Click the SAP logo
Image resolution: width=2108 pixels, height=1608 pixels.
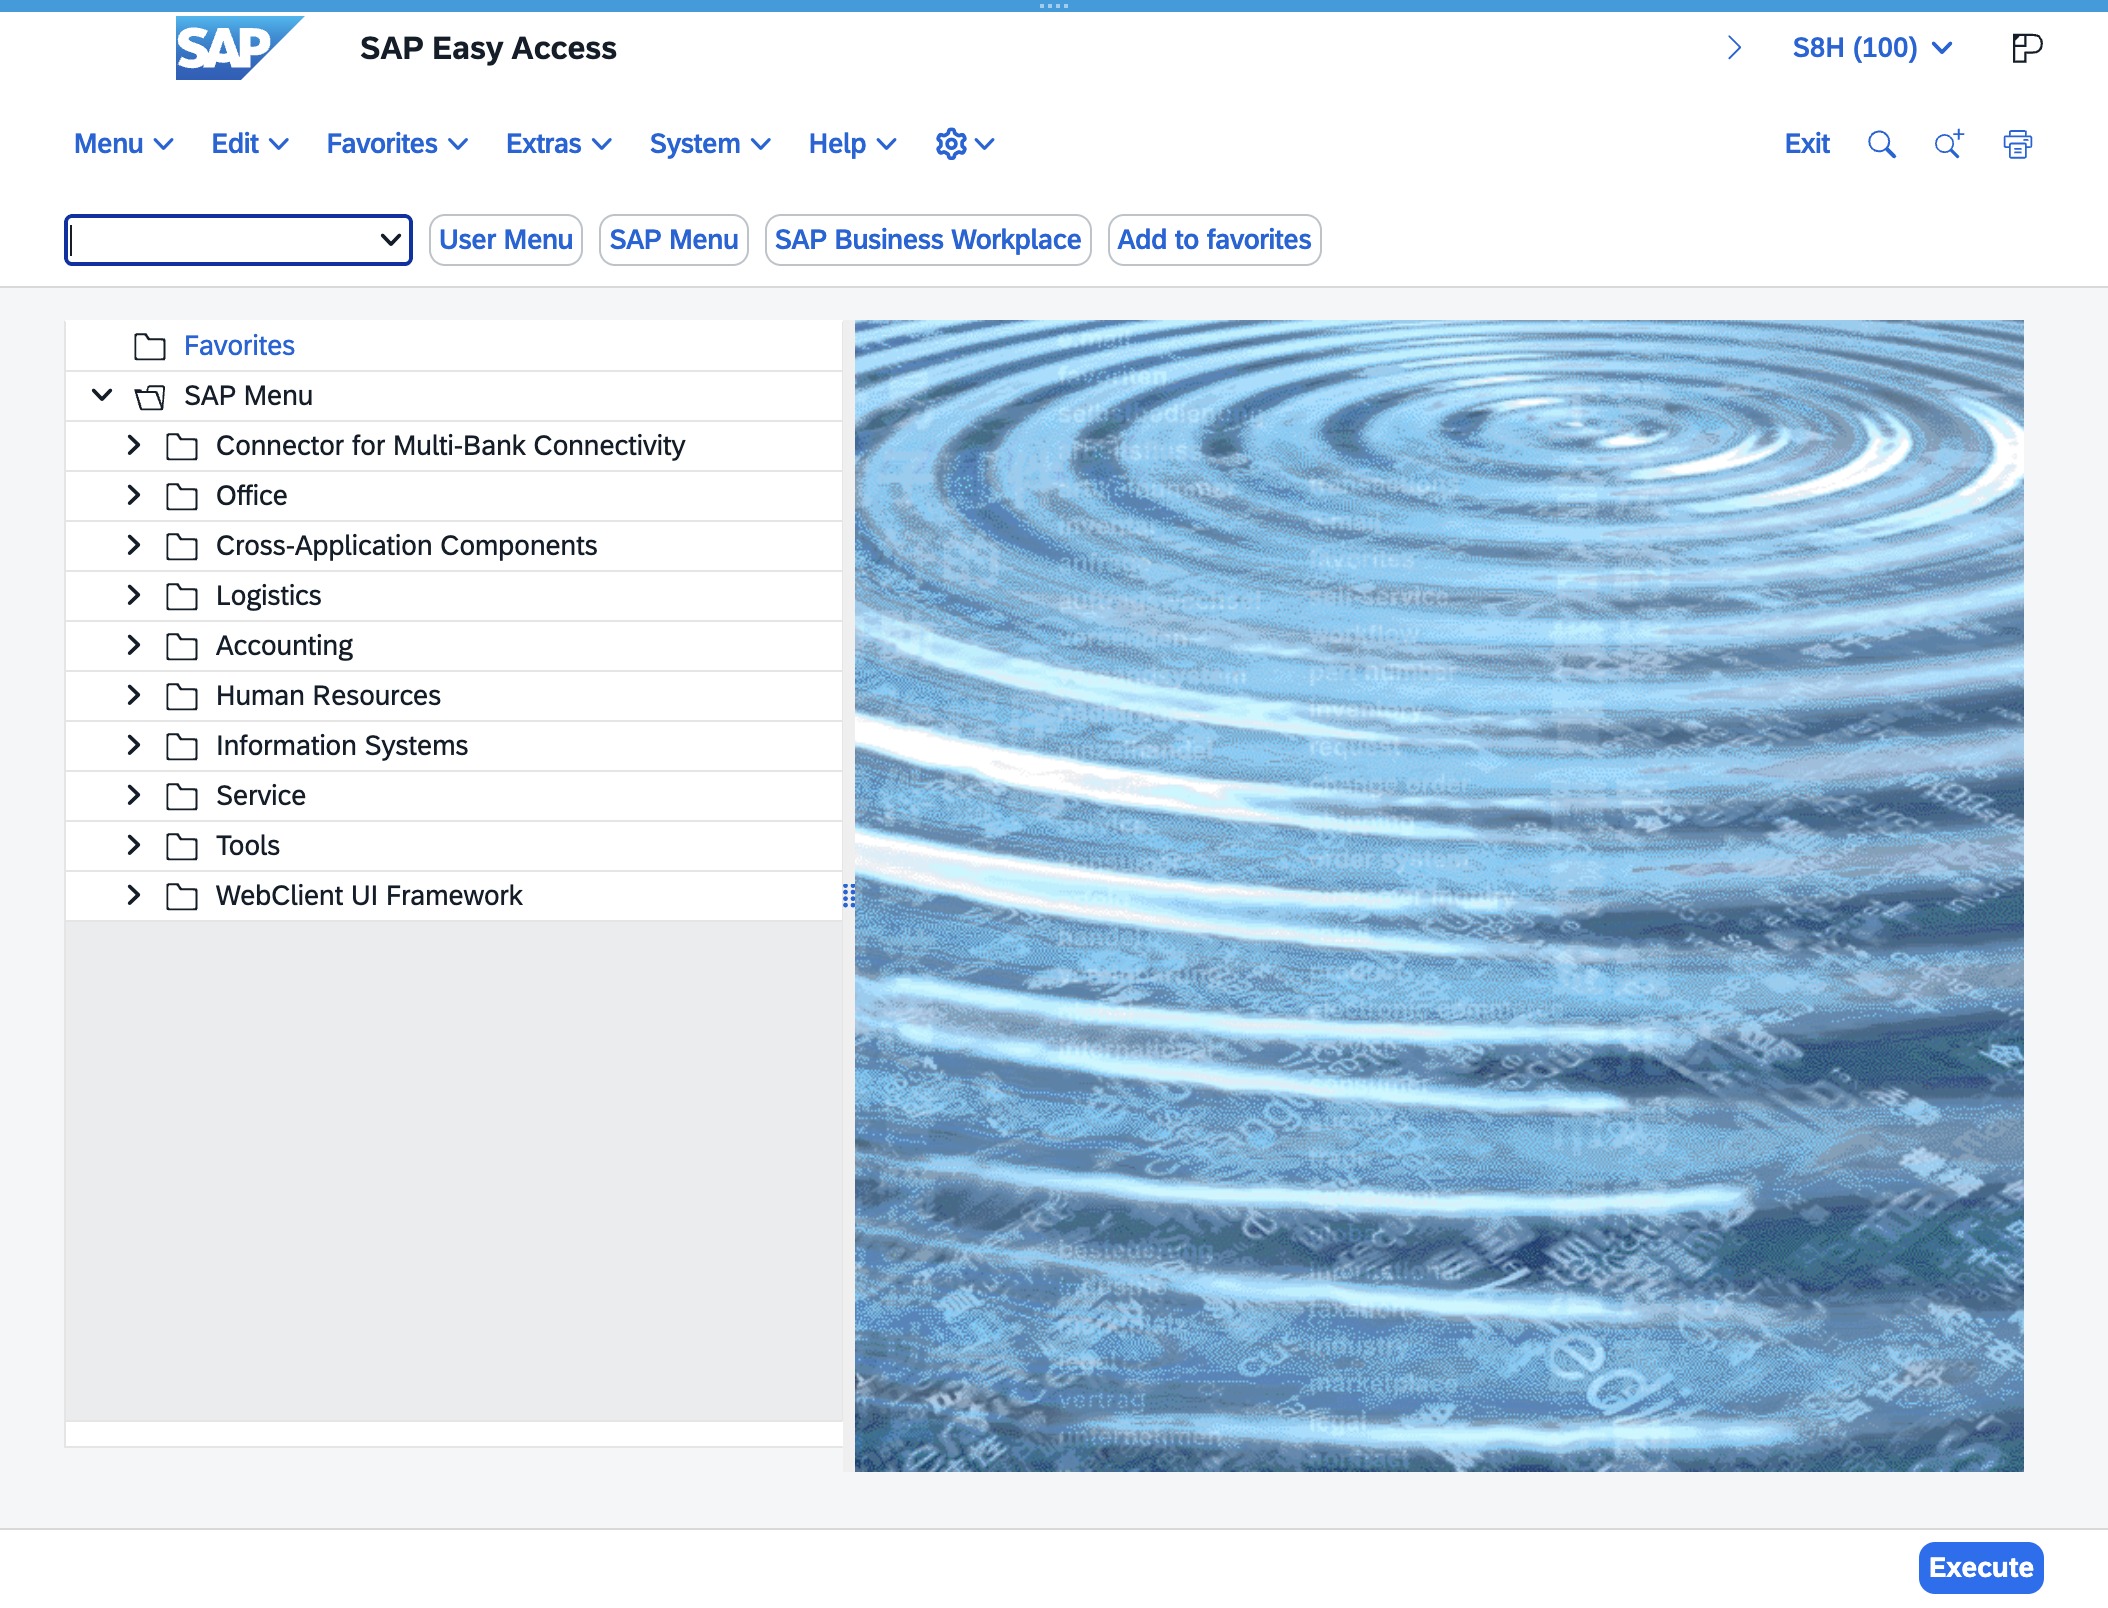[x=239, y=48]
